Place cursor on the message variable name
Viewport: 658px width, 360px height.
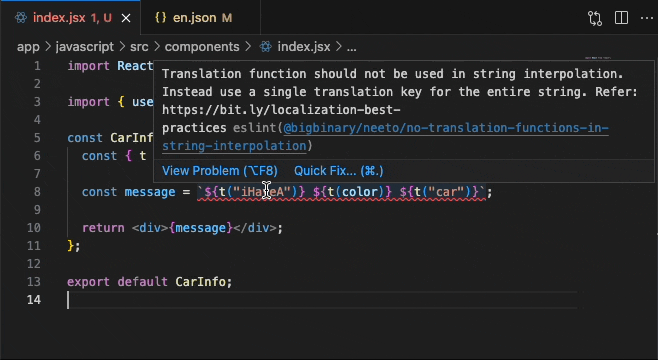coord(150,192)
